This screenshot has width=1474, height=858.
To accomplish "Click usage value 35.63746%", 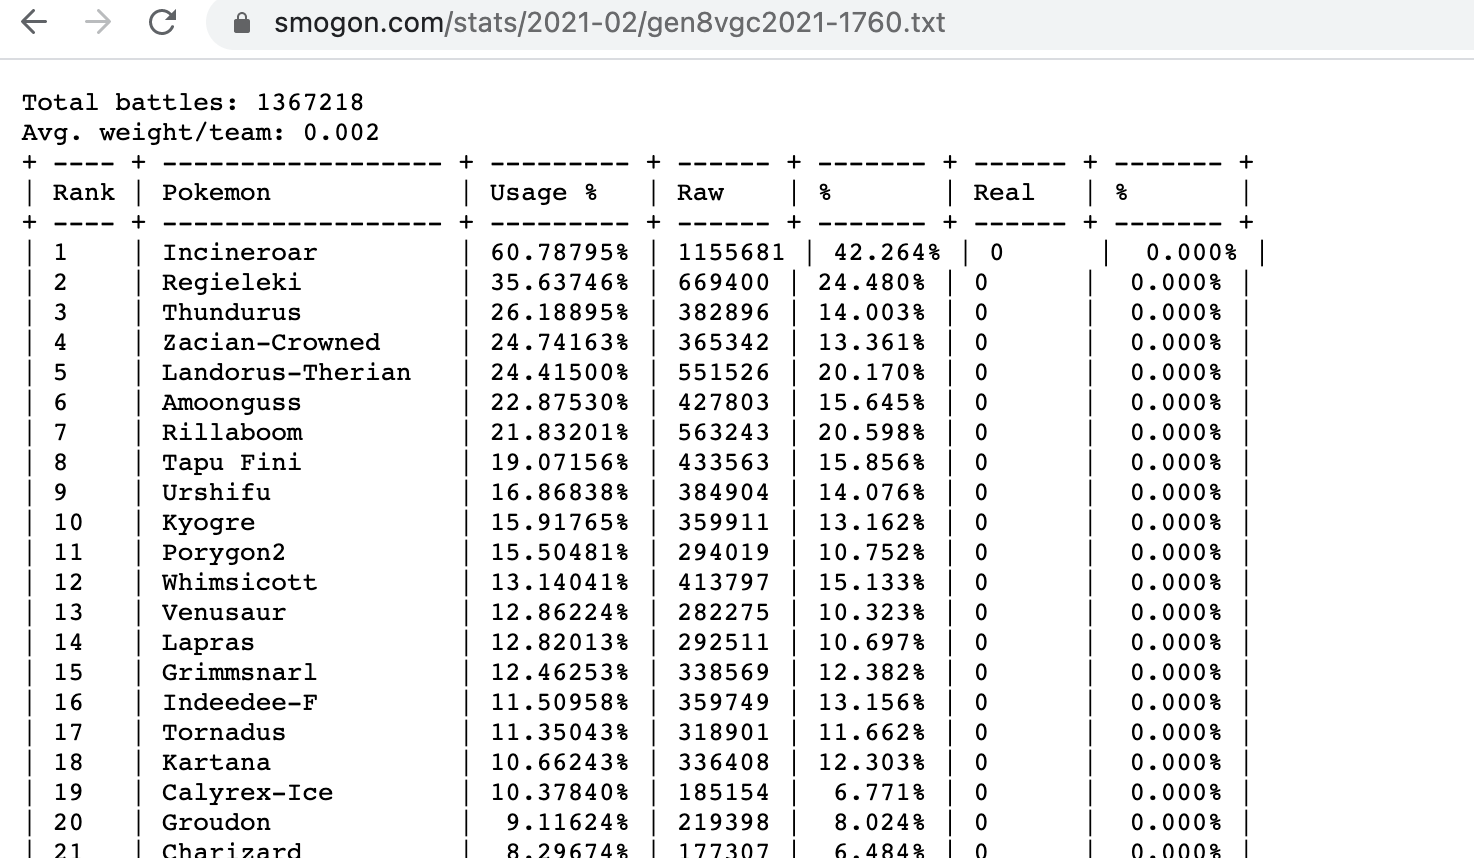I will point(559,282).
